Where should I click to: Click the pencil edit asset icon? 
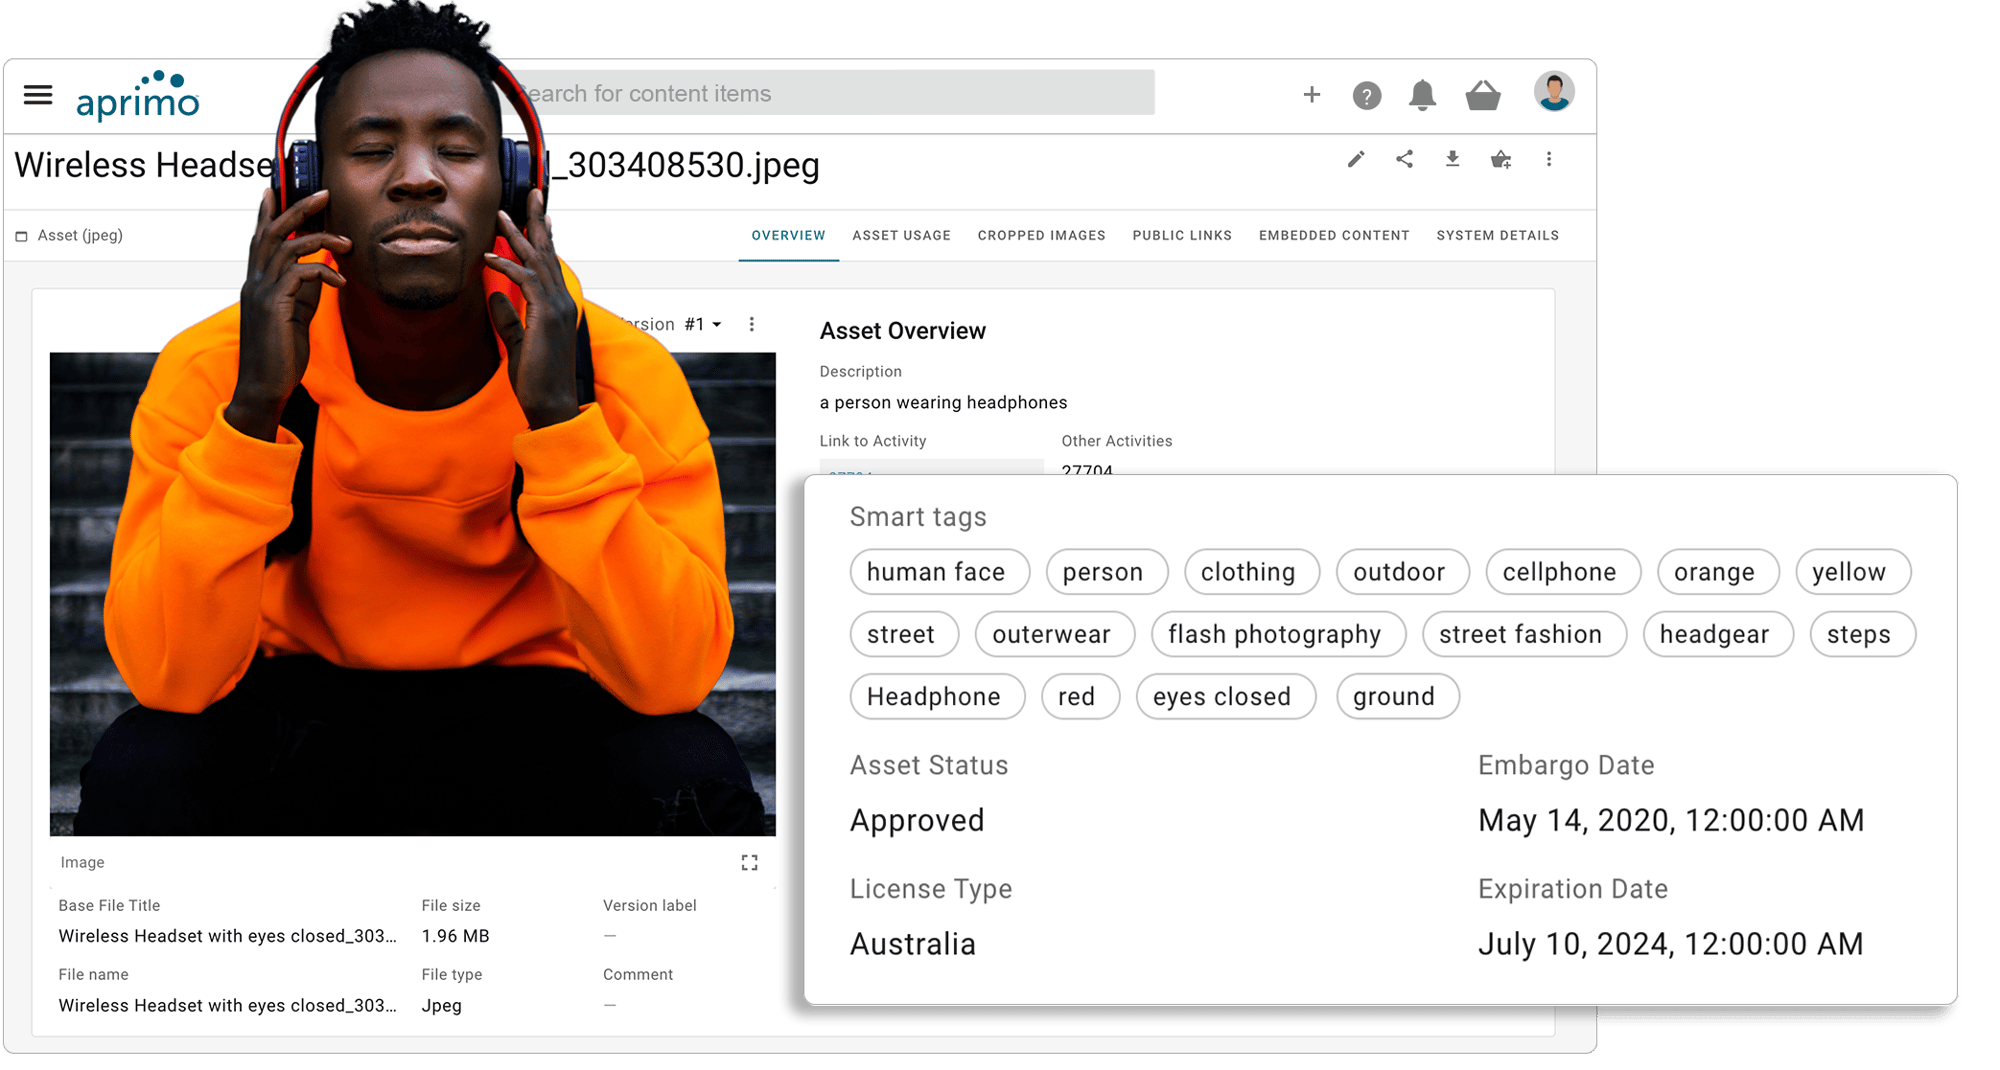pos(1356,159)
